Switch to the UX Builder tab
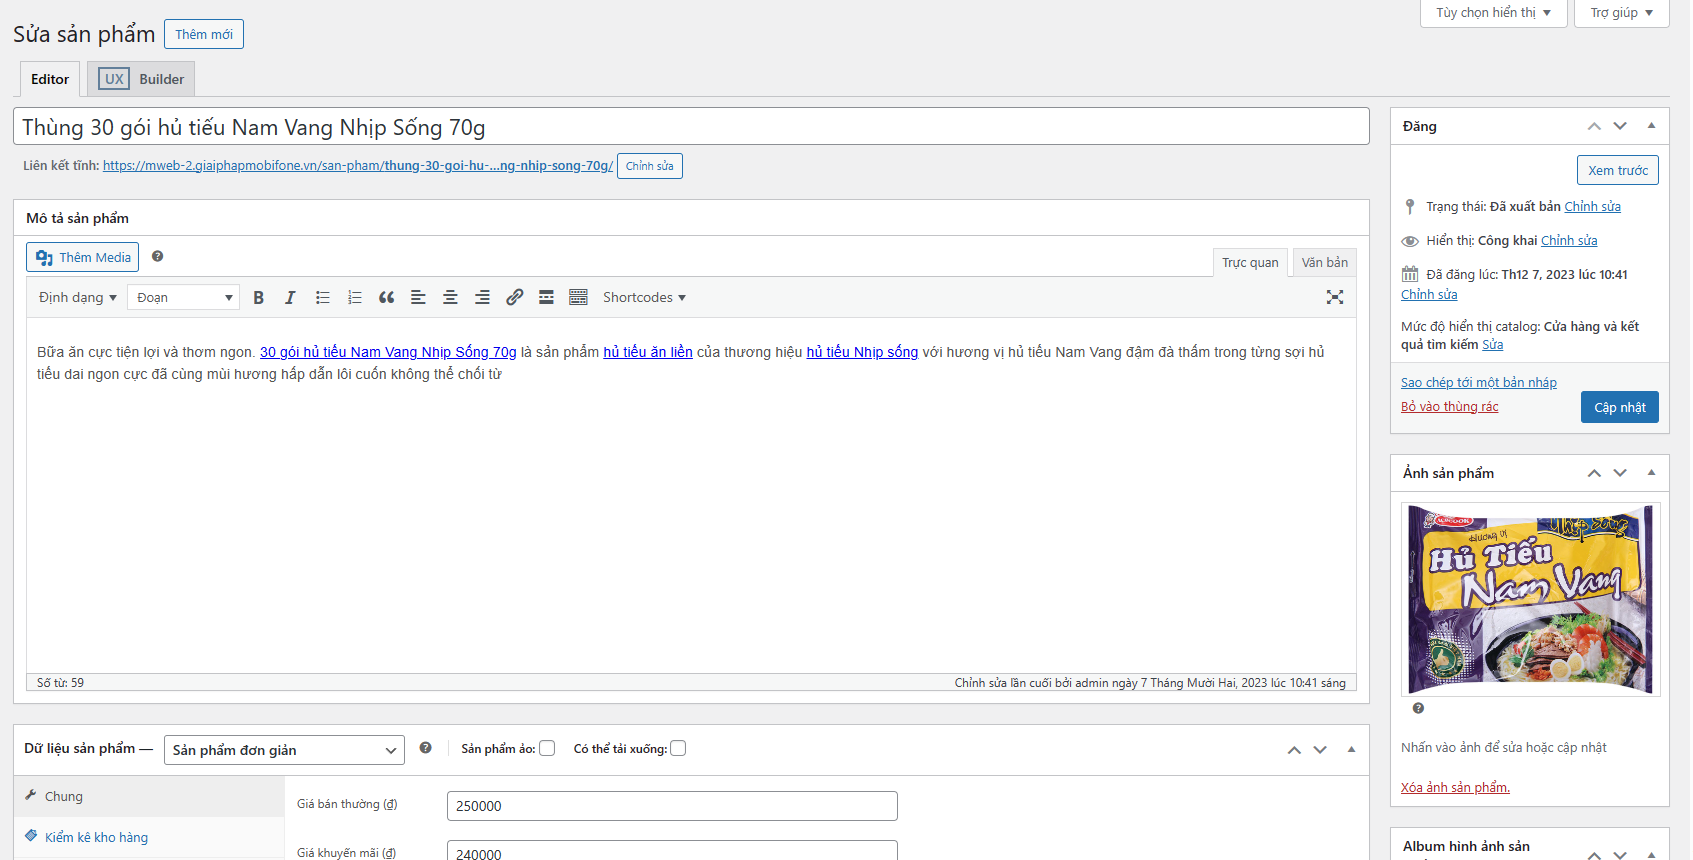The image size is (1693, 860). point(141,79)
